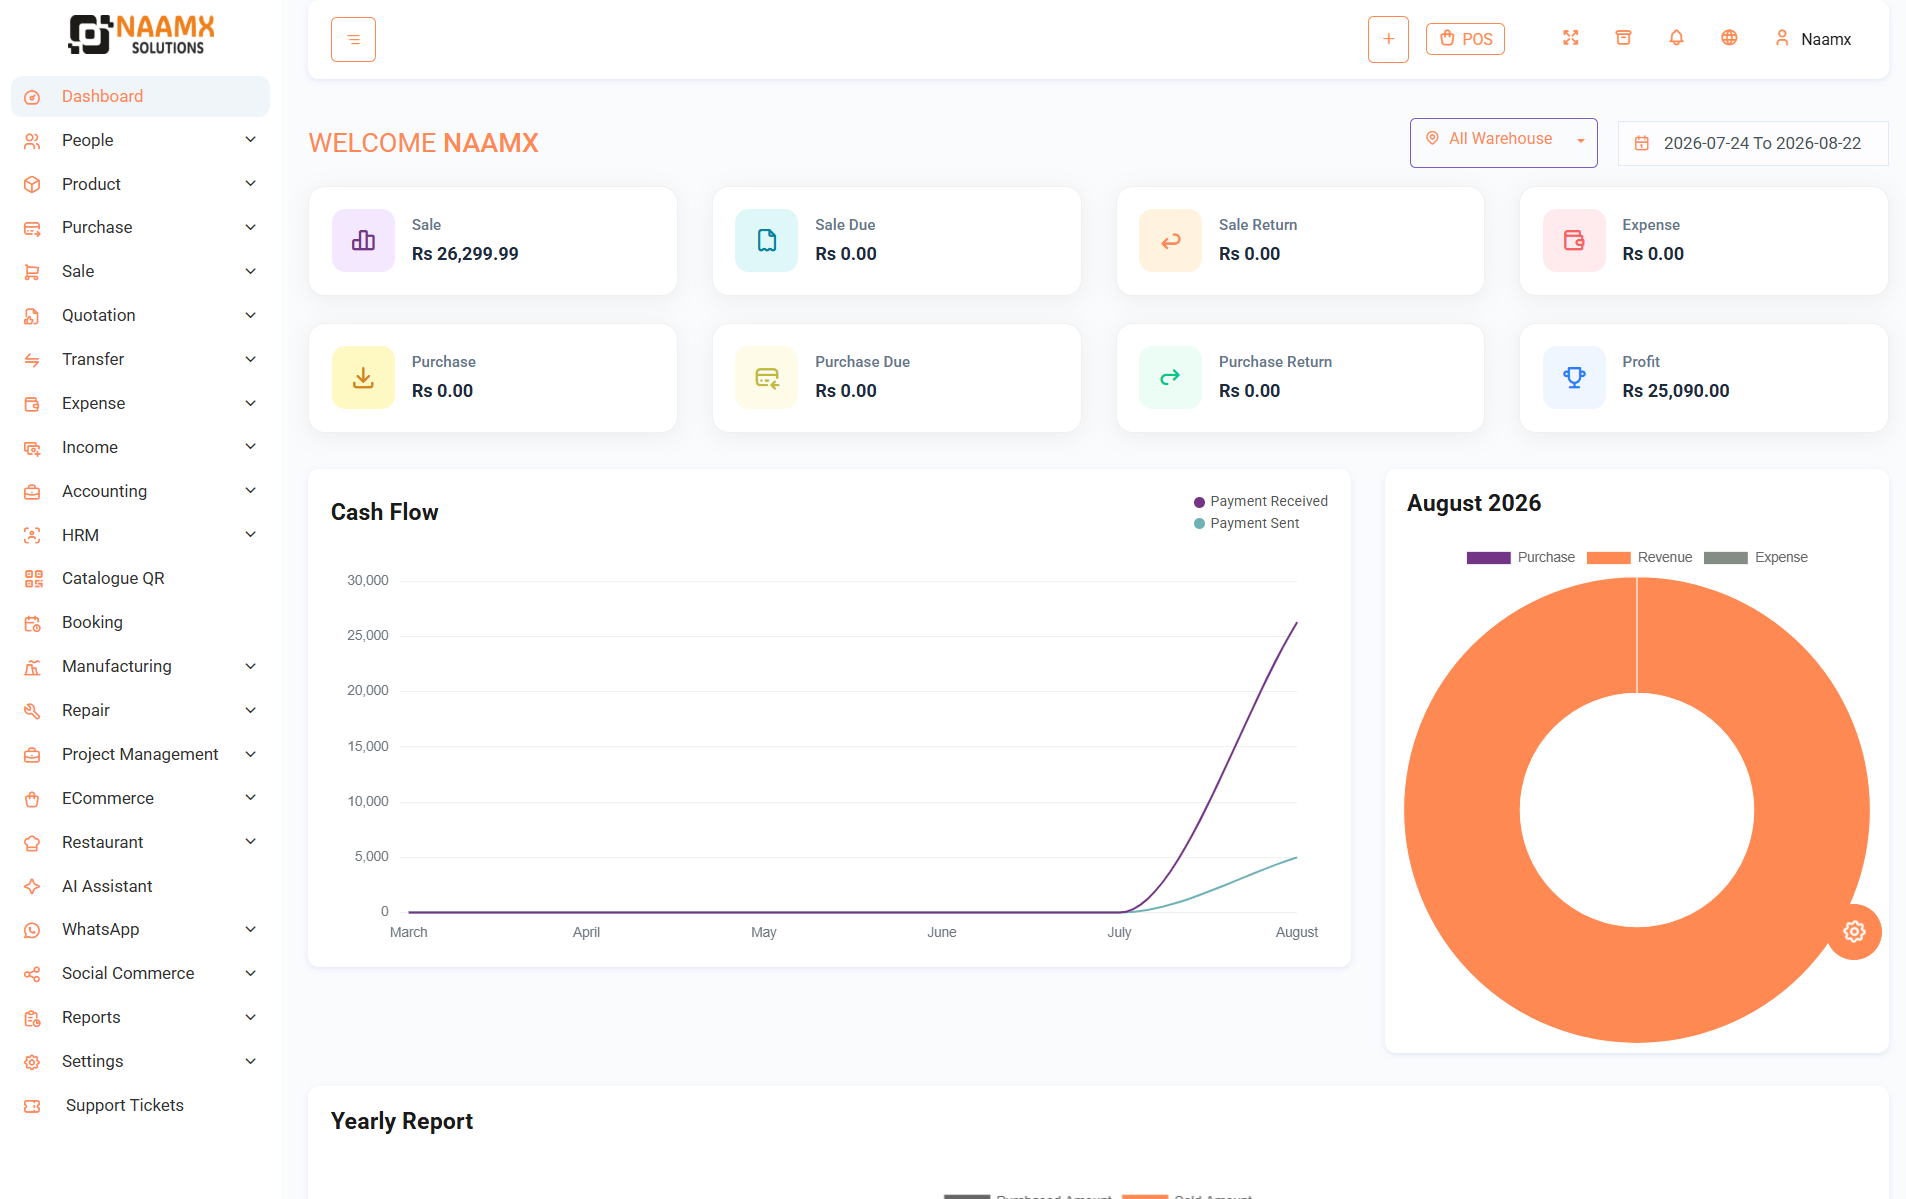Screen dimensions: 1906x1199
Task: Open Catalogue QR page
Action: 140,578
